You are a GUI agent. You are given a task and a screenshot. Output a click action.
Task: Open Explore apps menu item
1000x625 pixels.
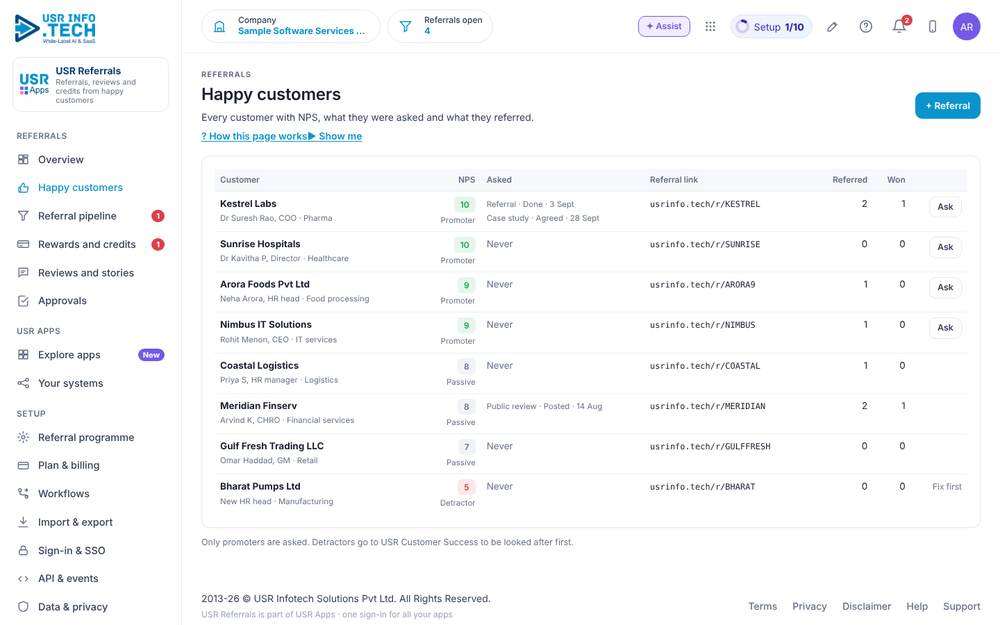click(91, 355)
